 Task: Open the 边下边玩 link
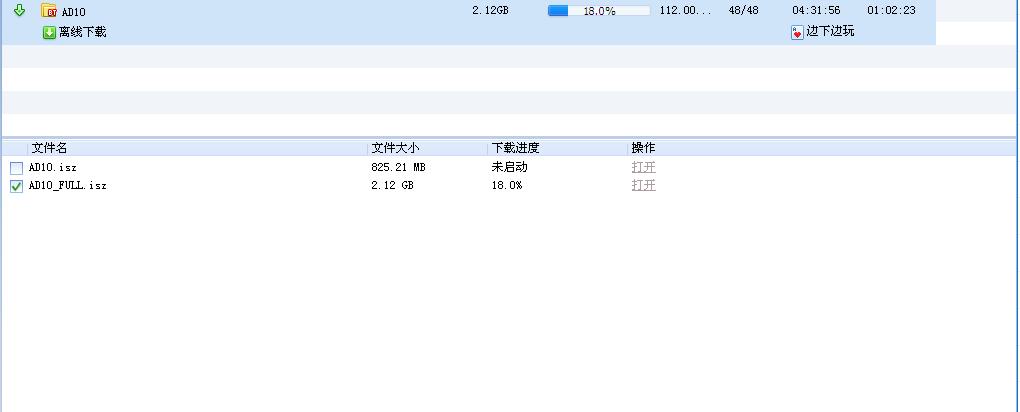click(x=830, y=31)
